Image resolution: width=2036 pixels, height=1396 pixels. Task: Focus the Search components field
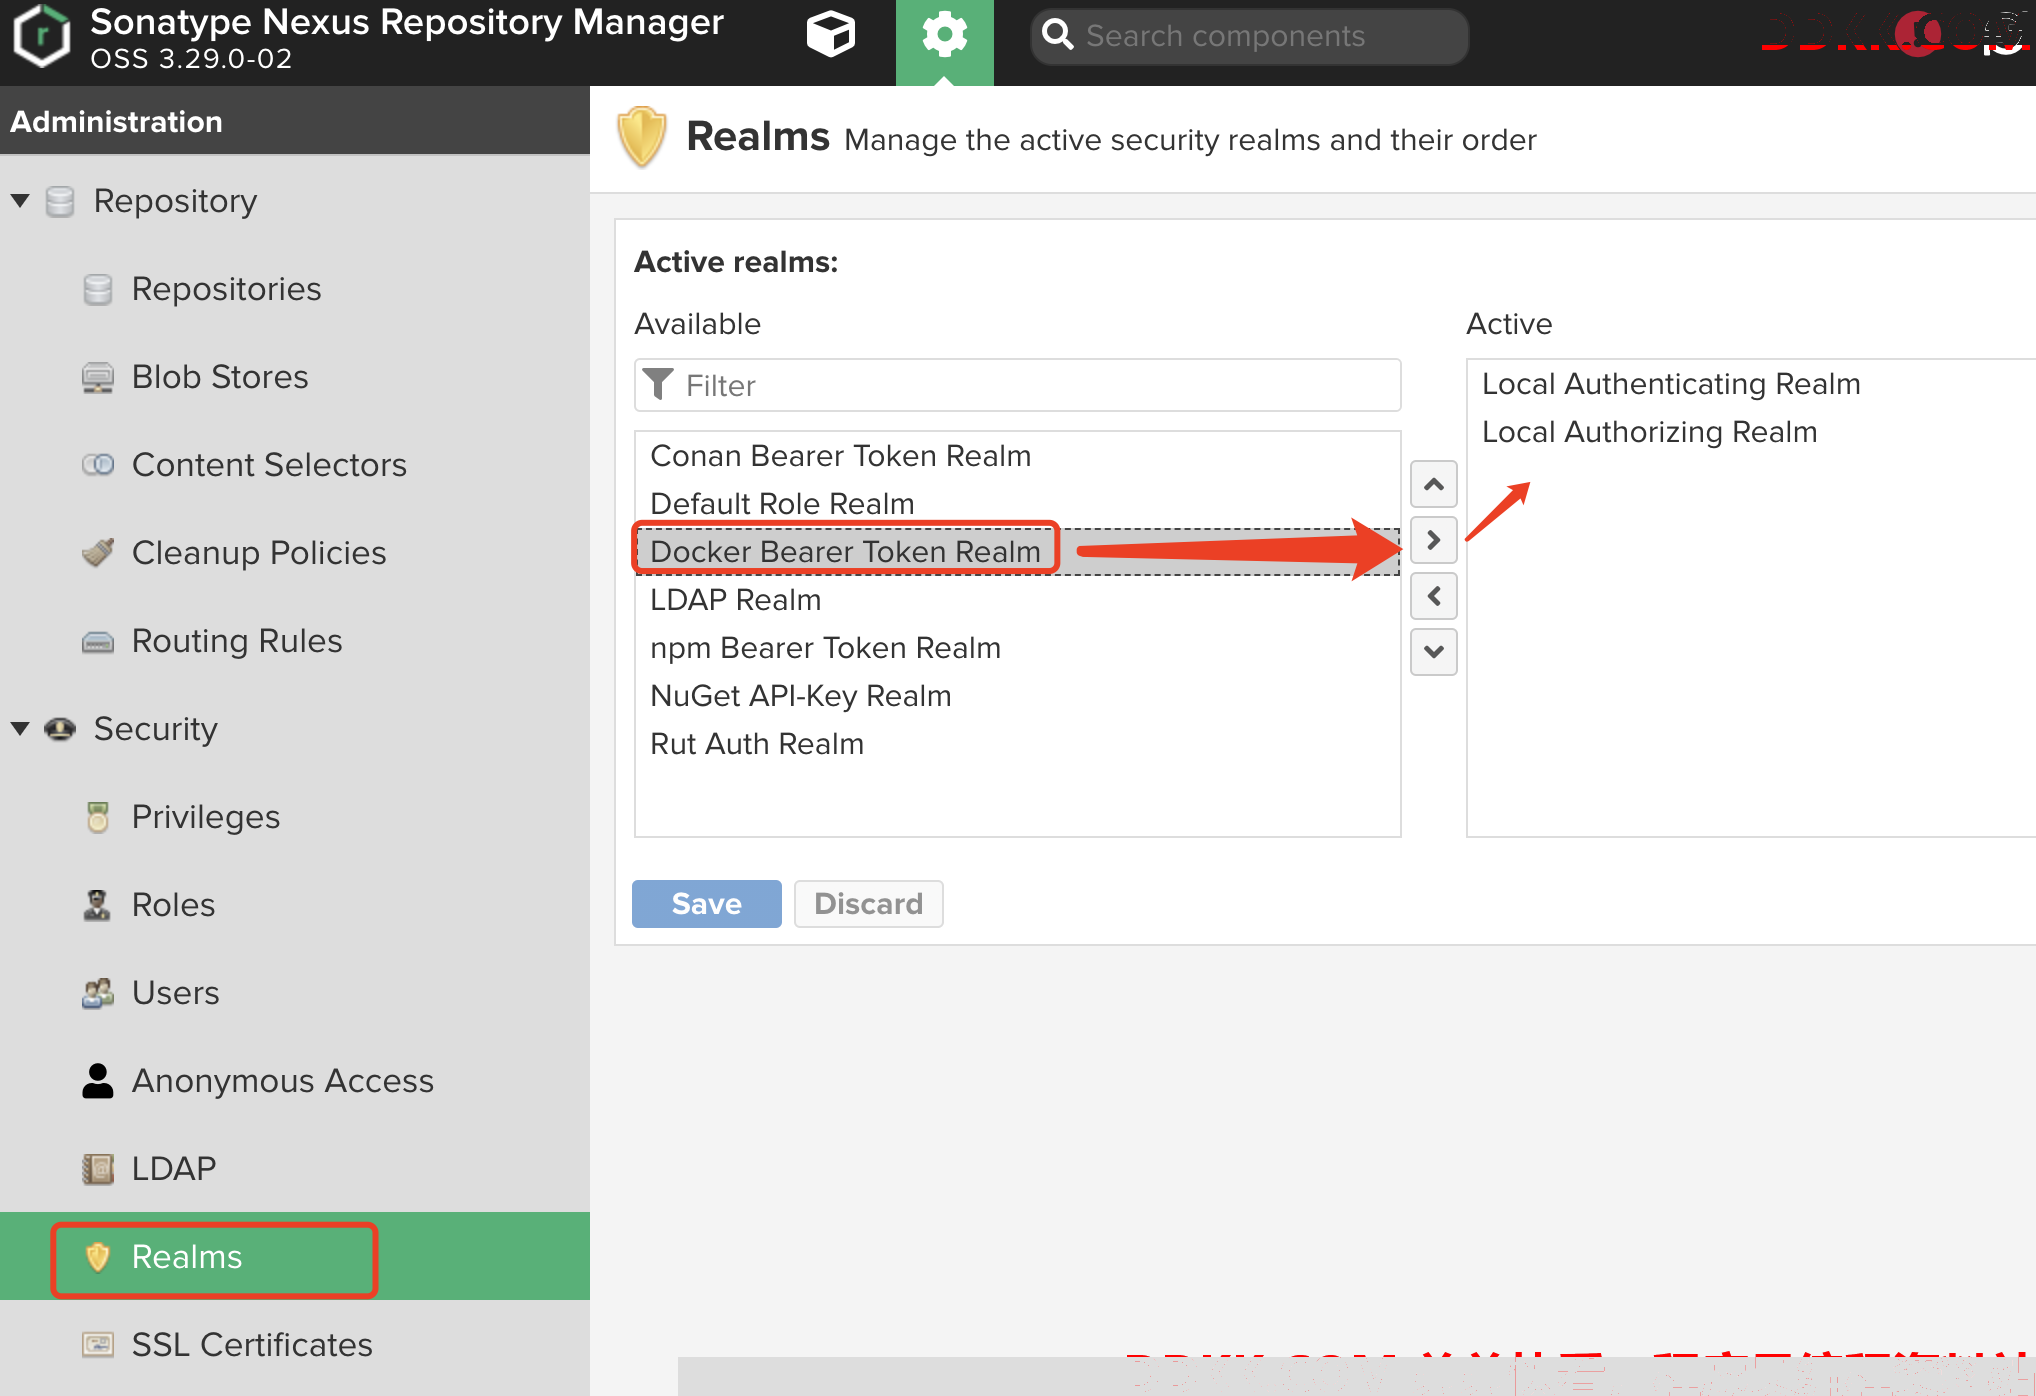coord(1250,37)
